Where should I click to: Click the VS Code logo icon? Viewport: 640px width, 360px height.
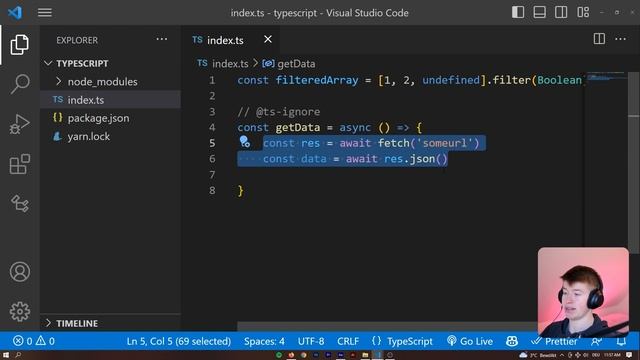pos(15,13)
